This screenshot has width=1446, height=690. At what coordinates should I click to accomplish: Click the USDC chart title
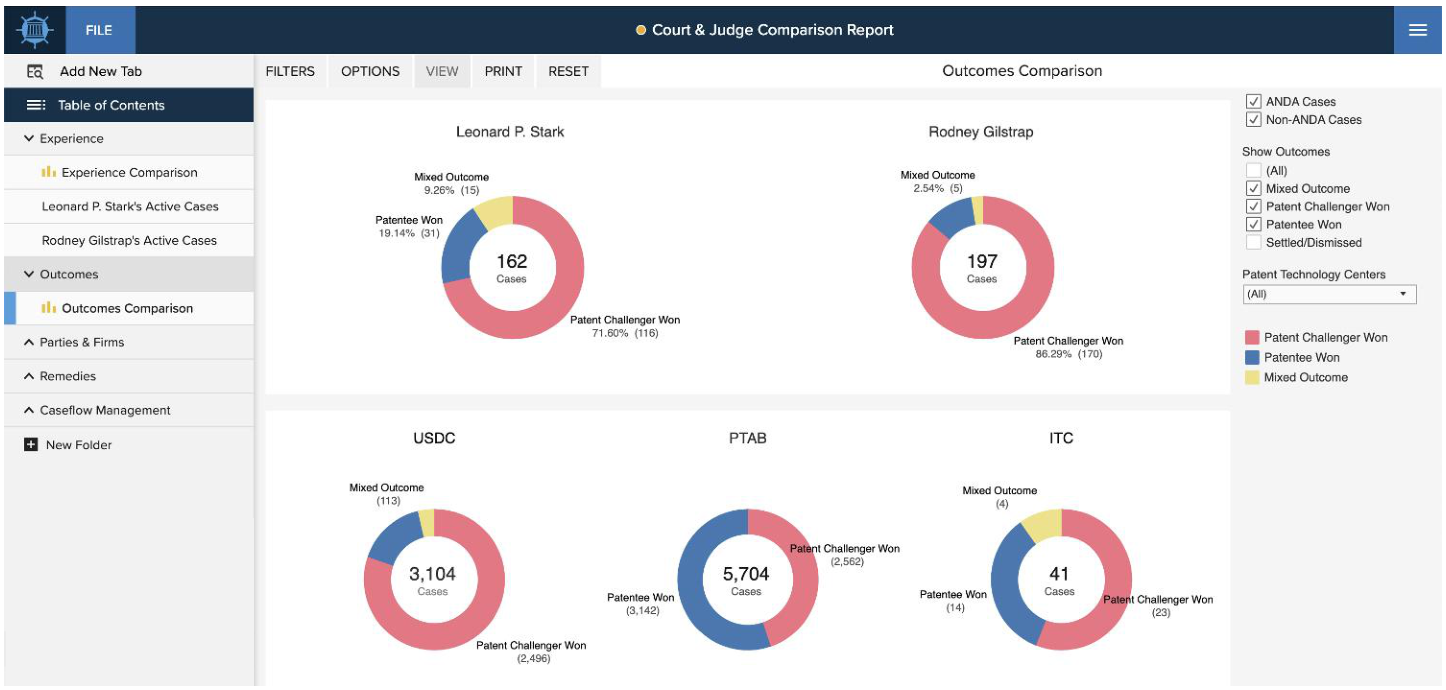[x=434, y=438]
